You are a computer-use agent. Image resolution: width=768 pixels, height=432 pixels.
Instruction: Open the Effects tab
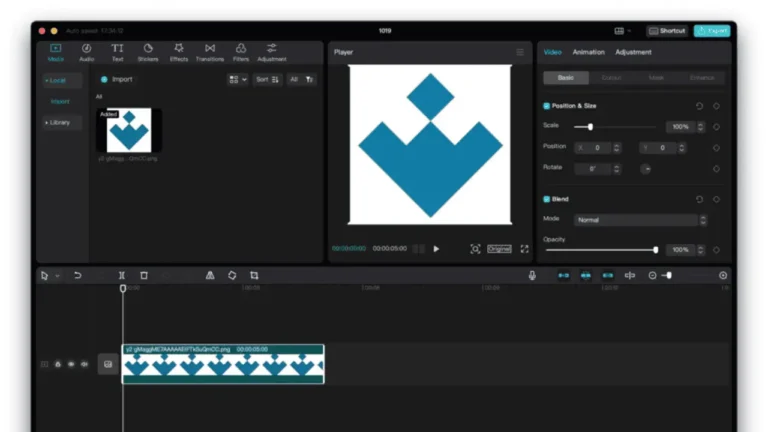pyautogui.click(x=179, y=52)
